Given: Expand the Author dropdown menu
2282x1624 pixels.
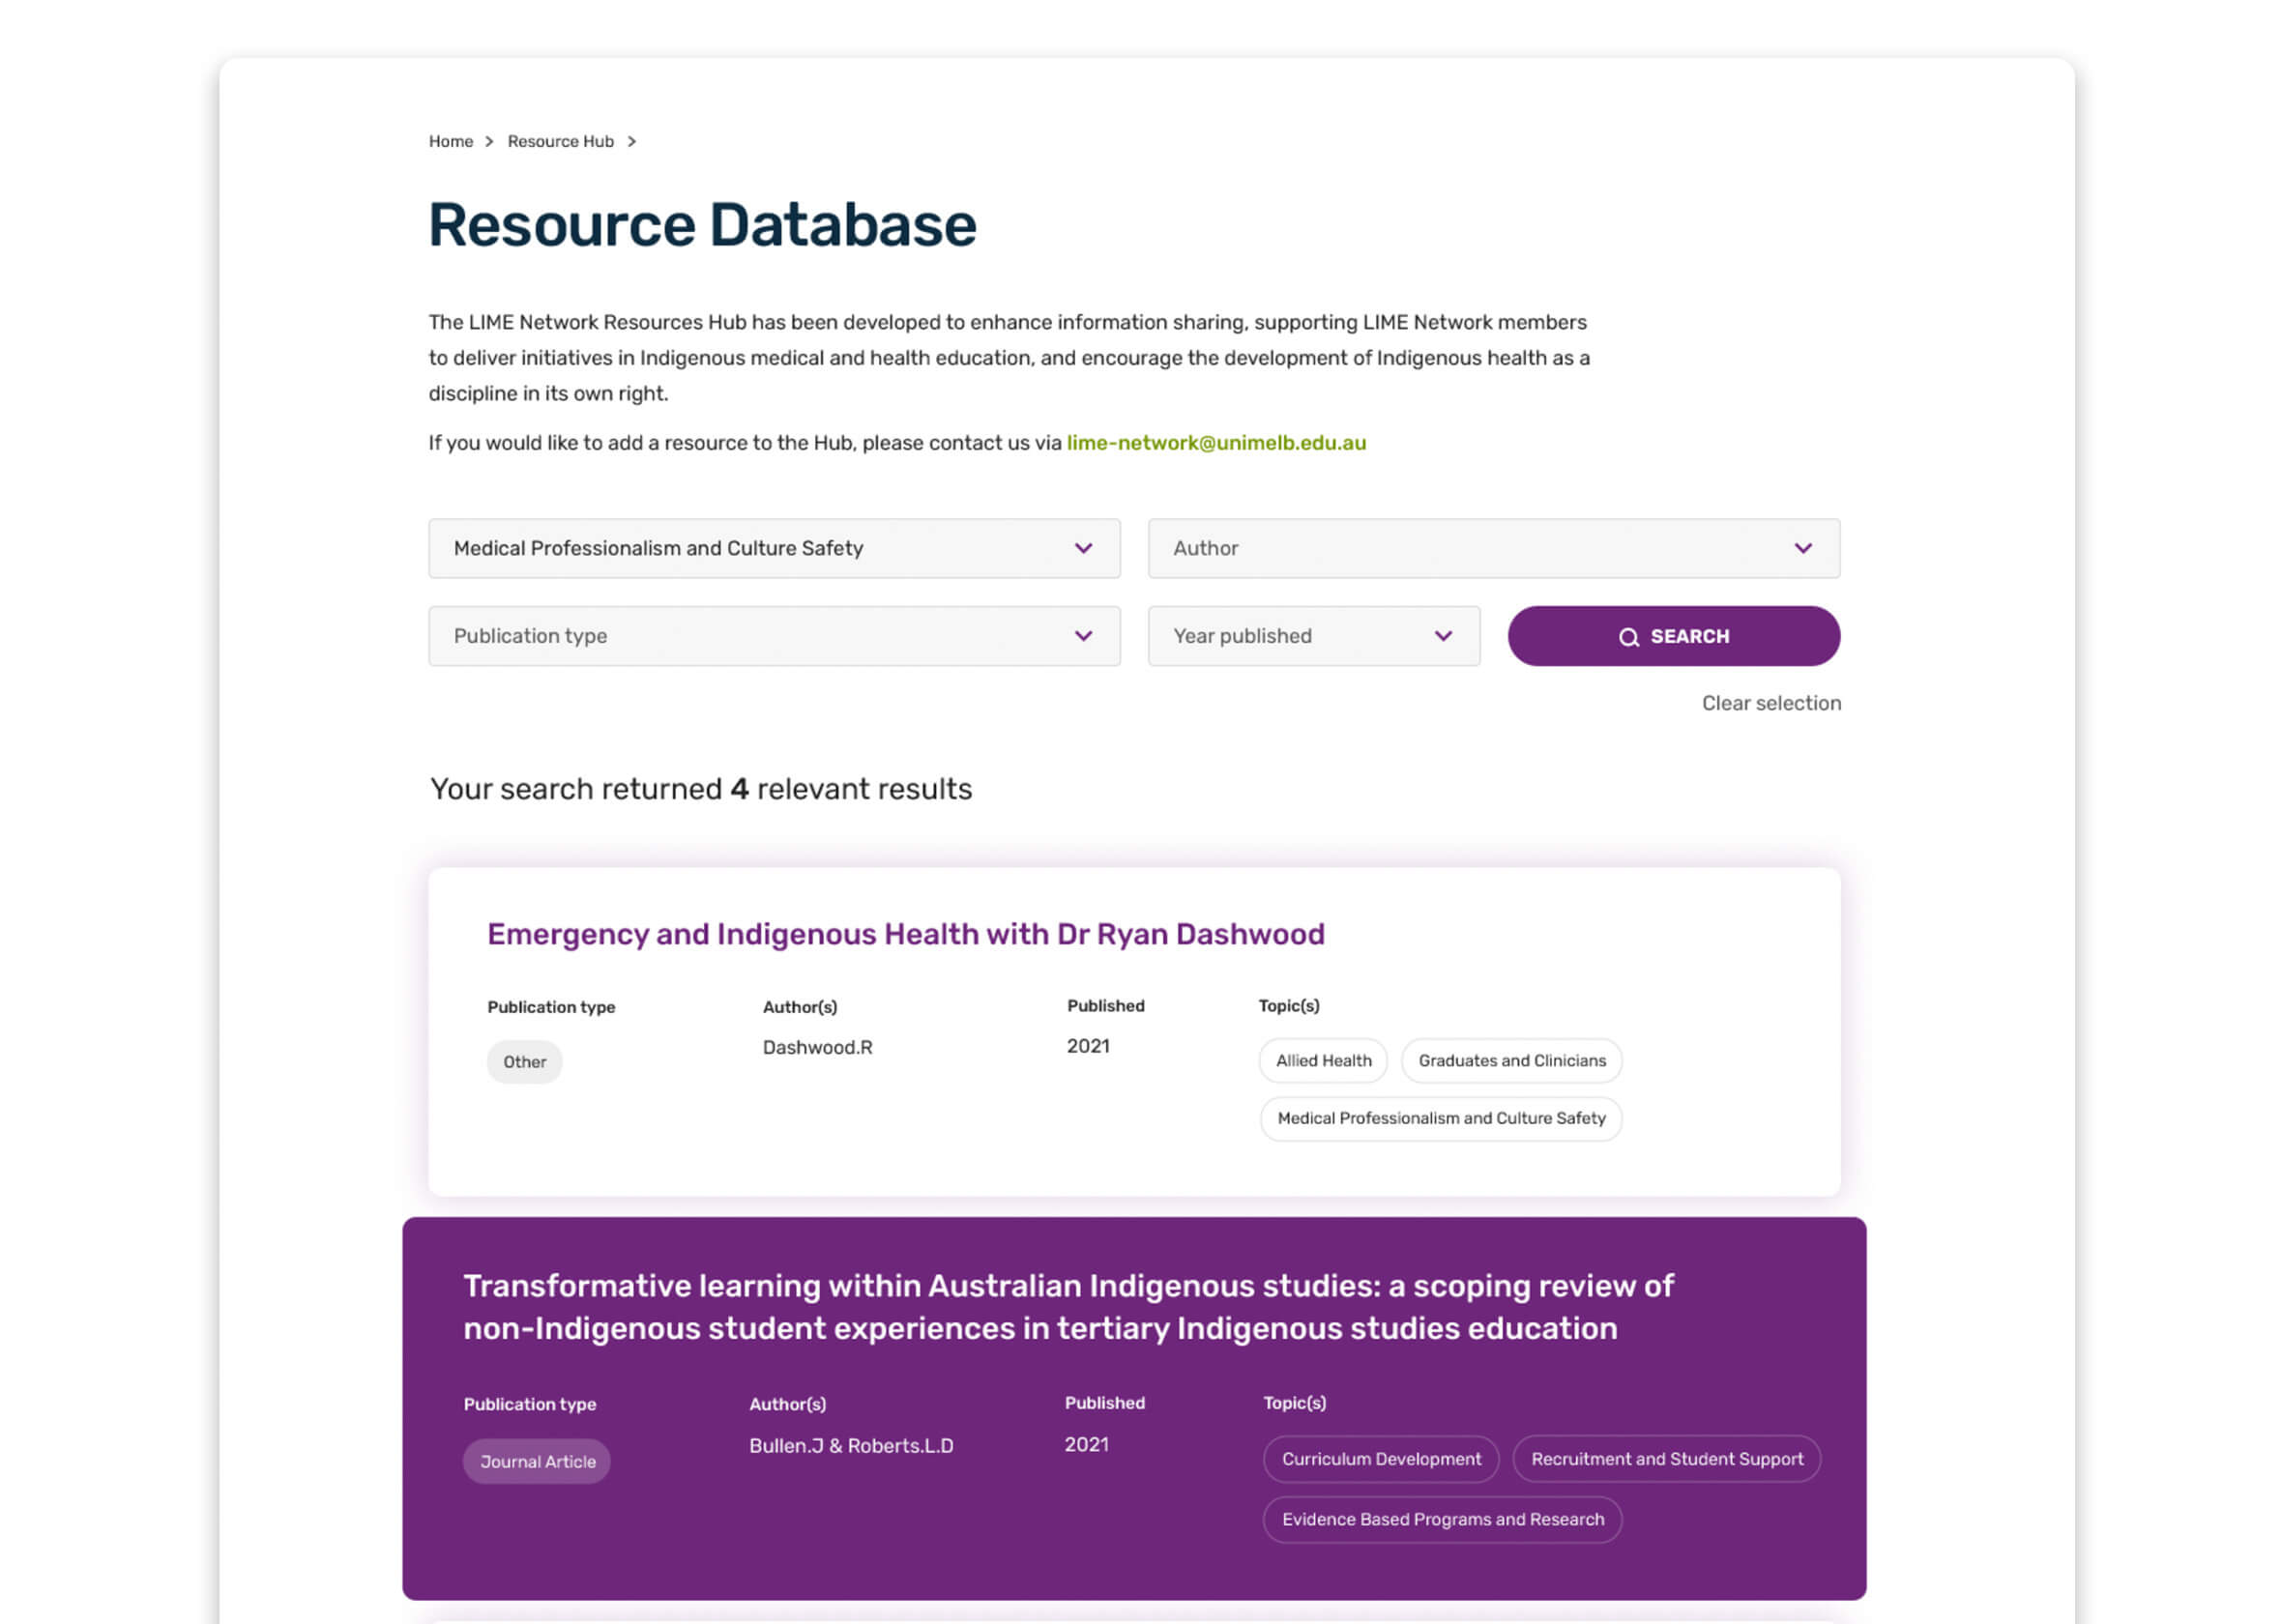Looking at the screenshot, I should click(1800, 546).
